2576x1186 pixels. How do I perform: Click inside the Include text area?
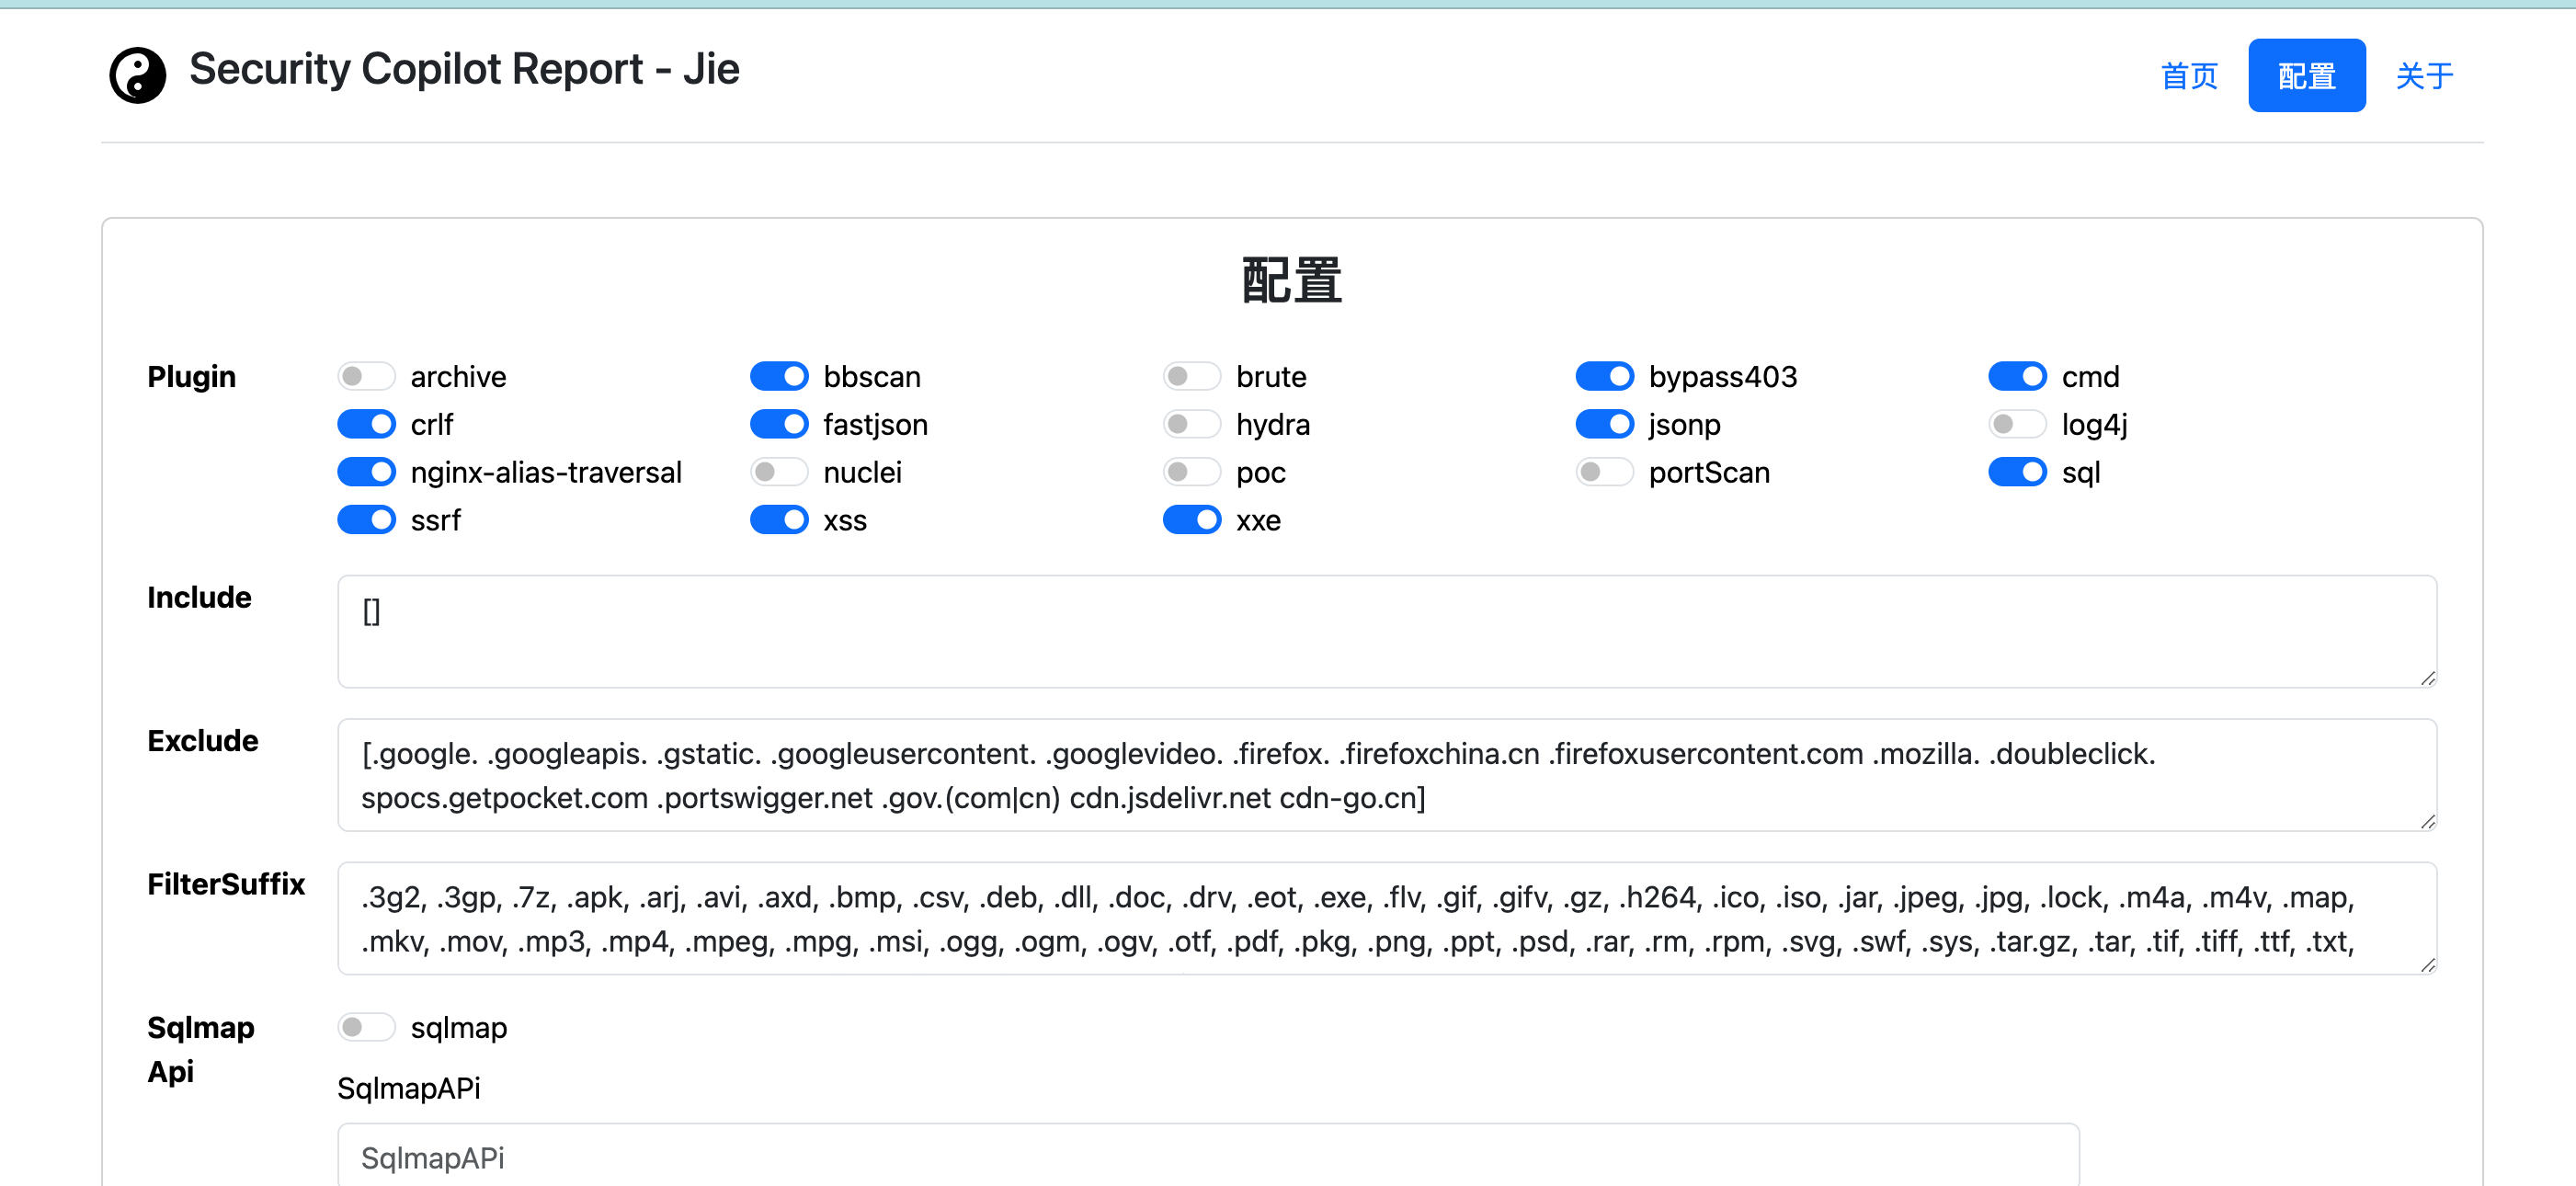tap(1386, 631)
